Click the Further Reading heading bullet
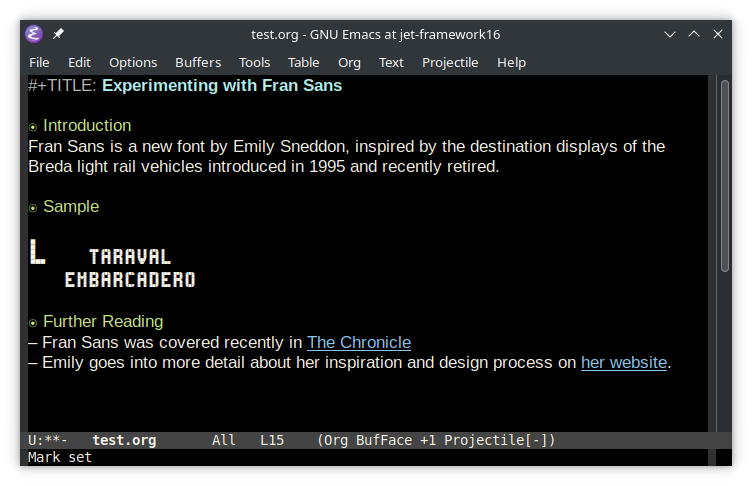 (33, 323)
